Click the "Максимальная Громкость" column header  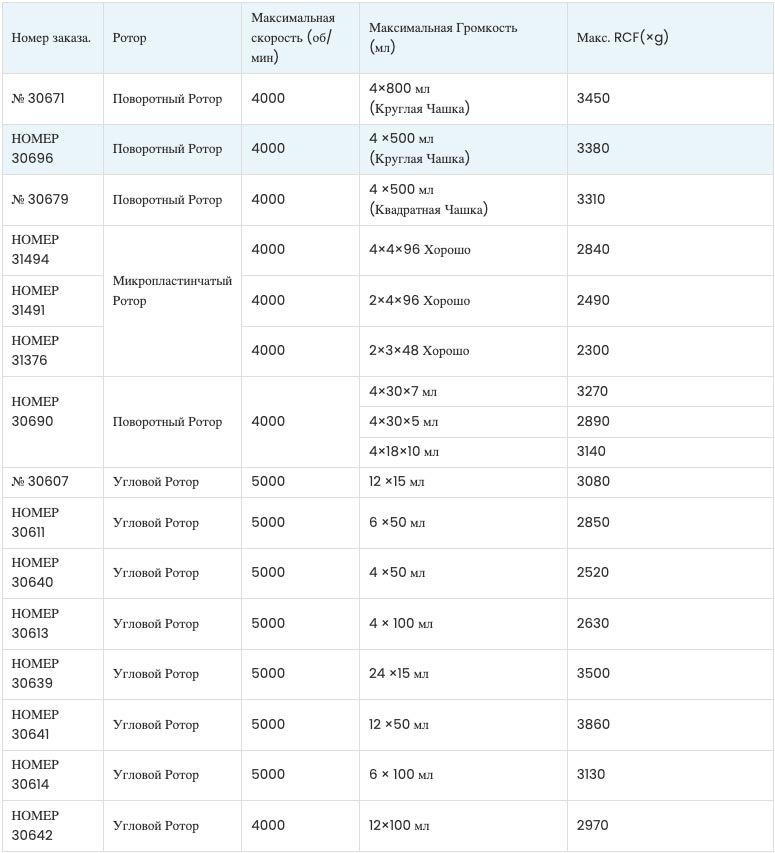click(443, 38)
